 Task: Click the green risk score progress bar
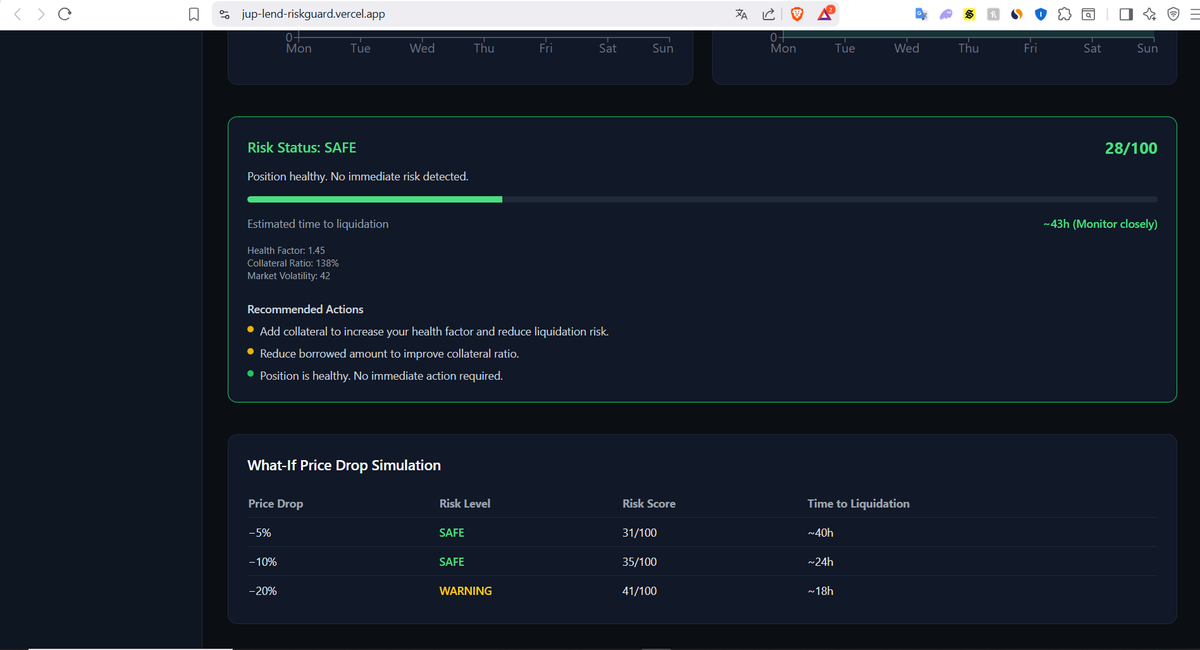pos(375,199)
